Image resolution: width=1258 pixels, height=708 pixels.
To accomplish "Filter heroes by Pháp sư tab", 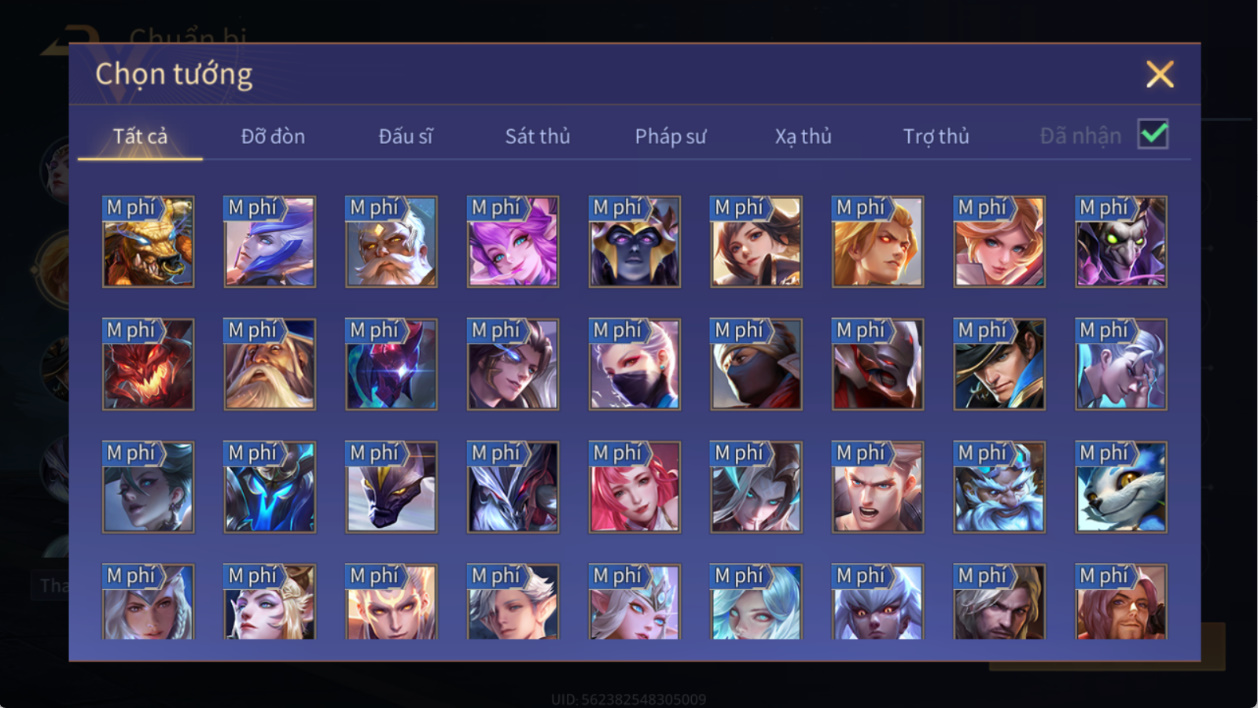I will coord(670,137).
